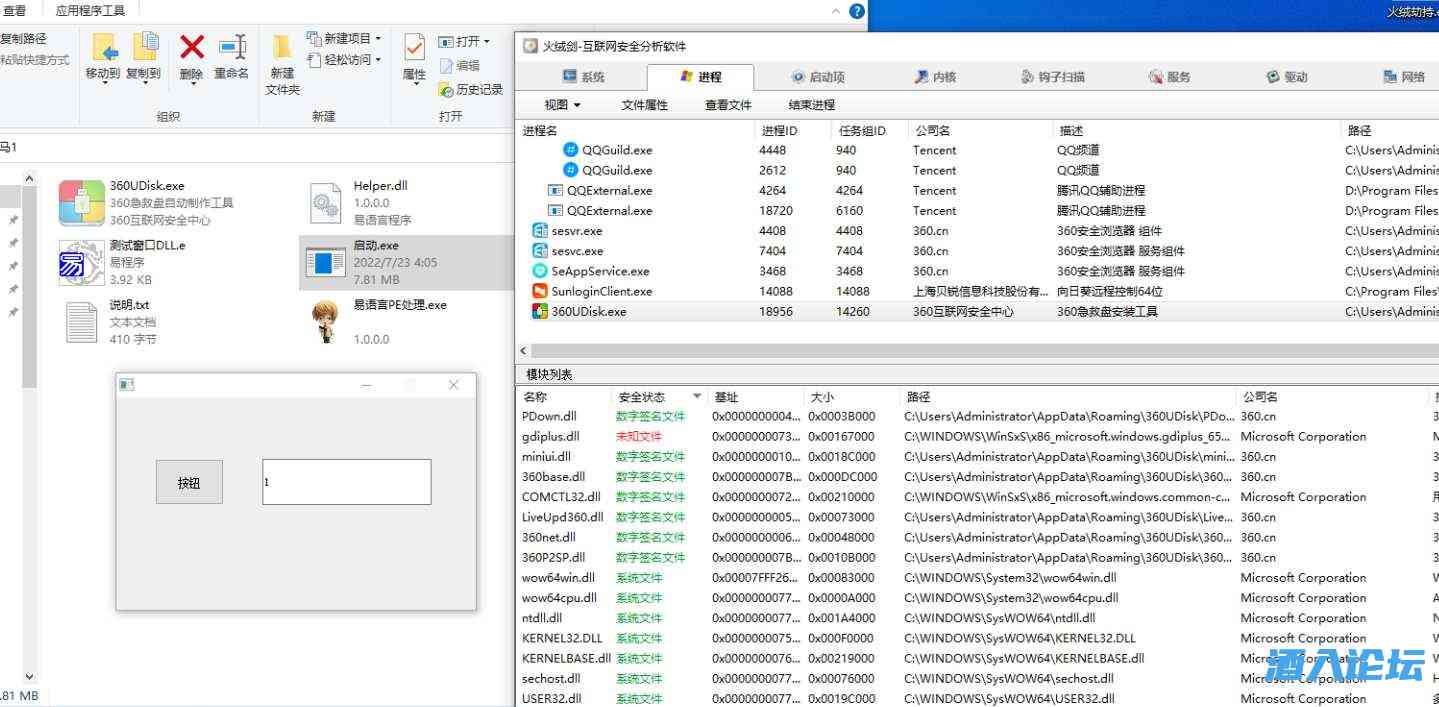
Task: Click the Delete (删除) red X icon
Action: 191,48
